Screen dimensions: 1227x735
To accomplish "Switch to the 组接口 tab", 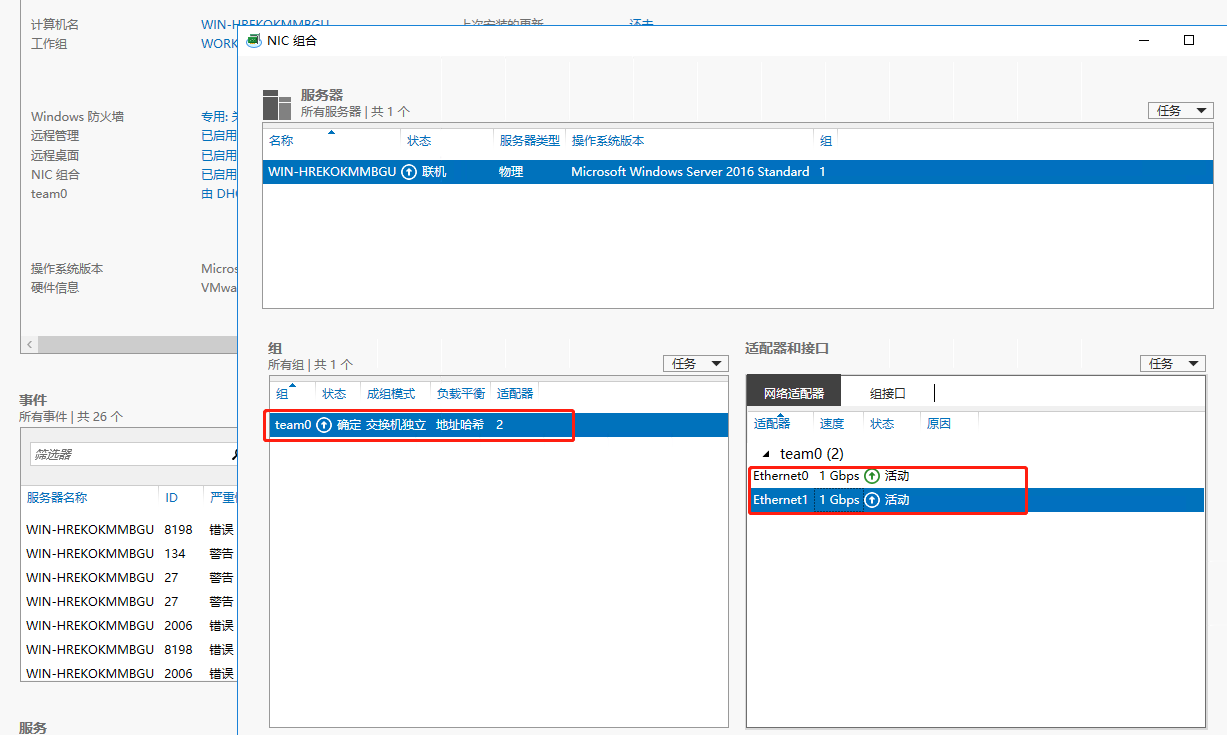I will click(887, 394).
